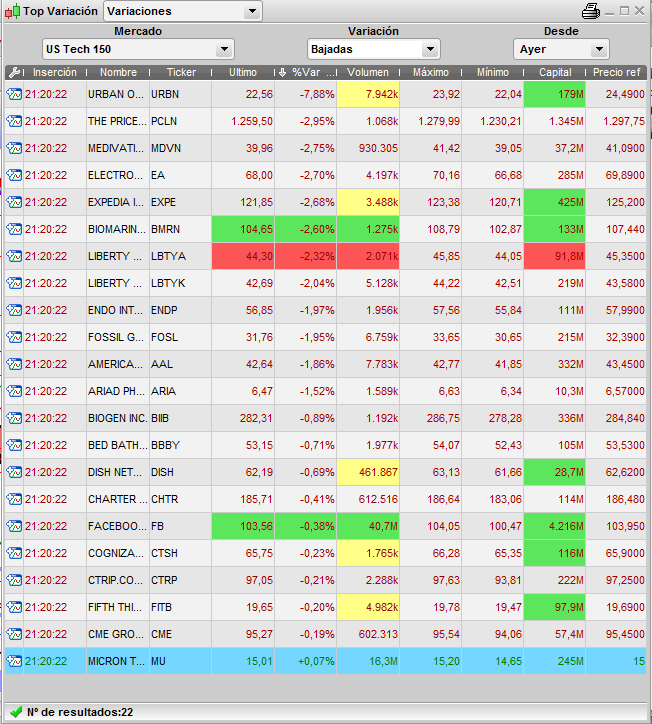Open chart icon for FITB row

[14, 608]
